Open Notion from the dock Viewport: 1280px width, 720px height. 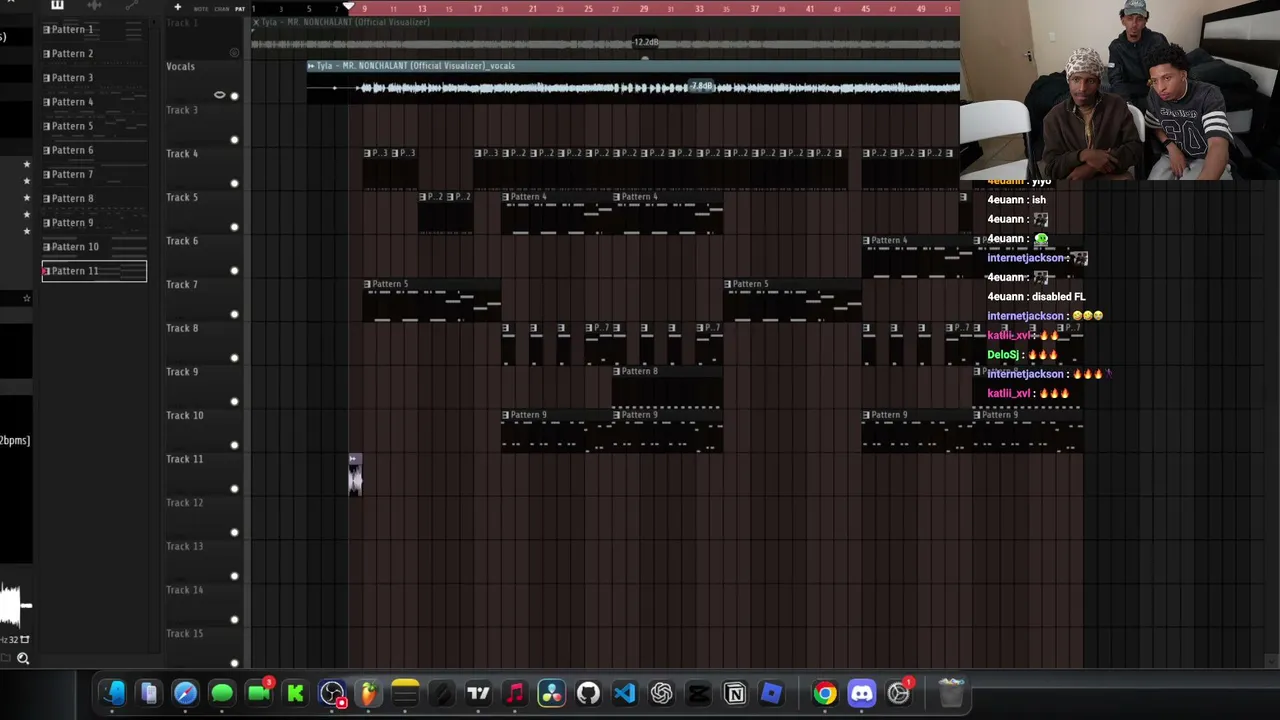pos(735,693)
